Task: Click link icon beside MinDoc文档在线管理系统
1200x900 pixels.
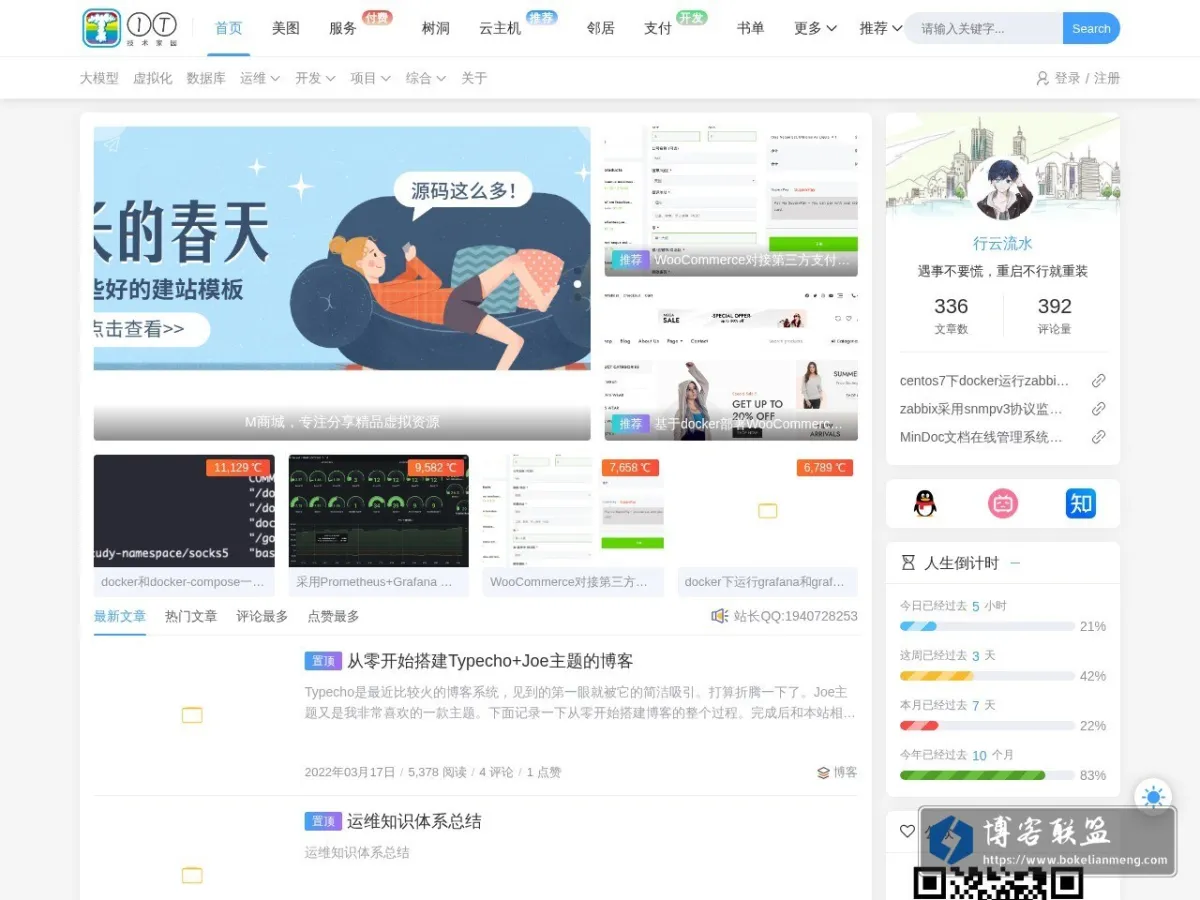Action: tap(1098, 437)
